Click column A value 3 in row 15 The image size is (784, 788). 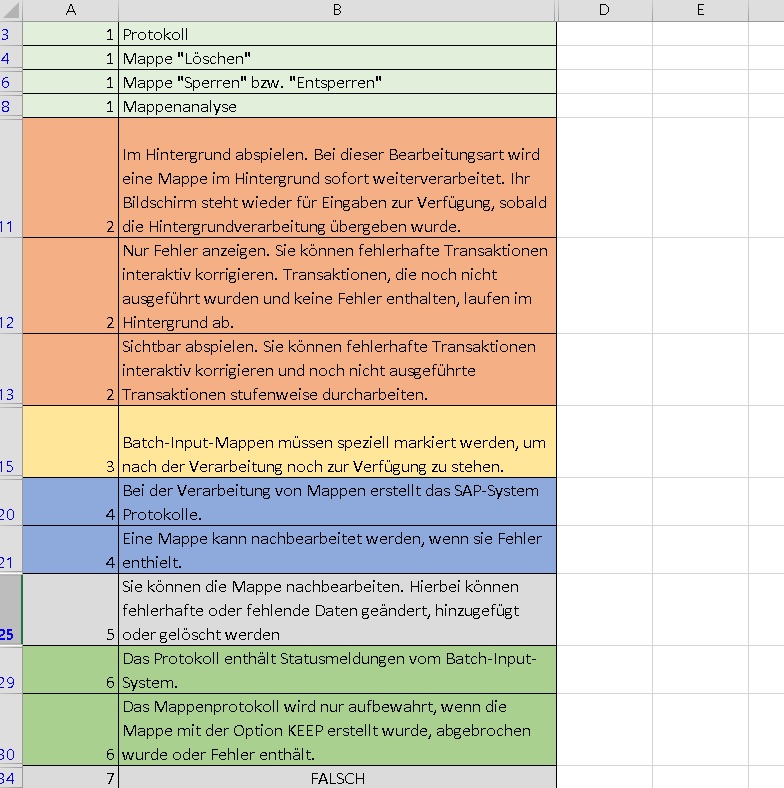point(71,442)
